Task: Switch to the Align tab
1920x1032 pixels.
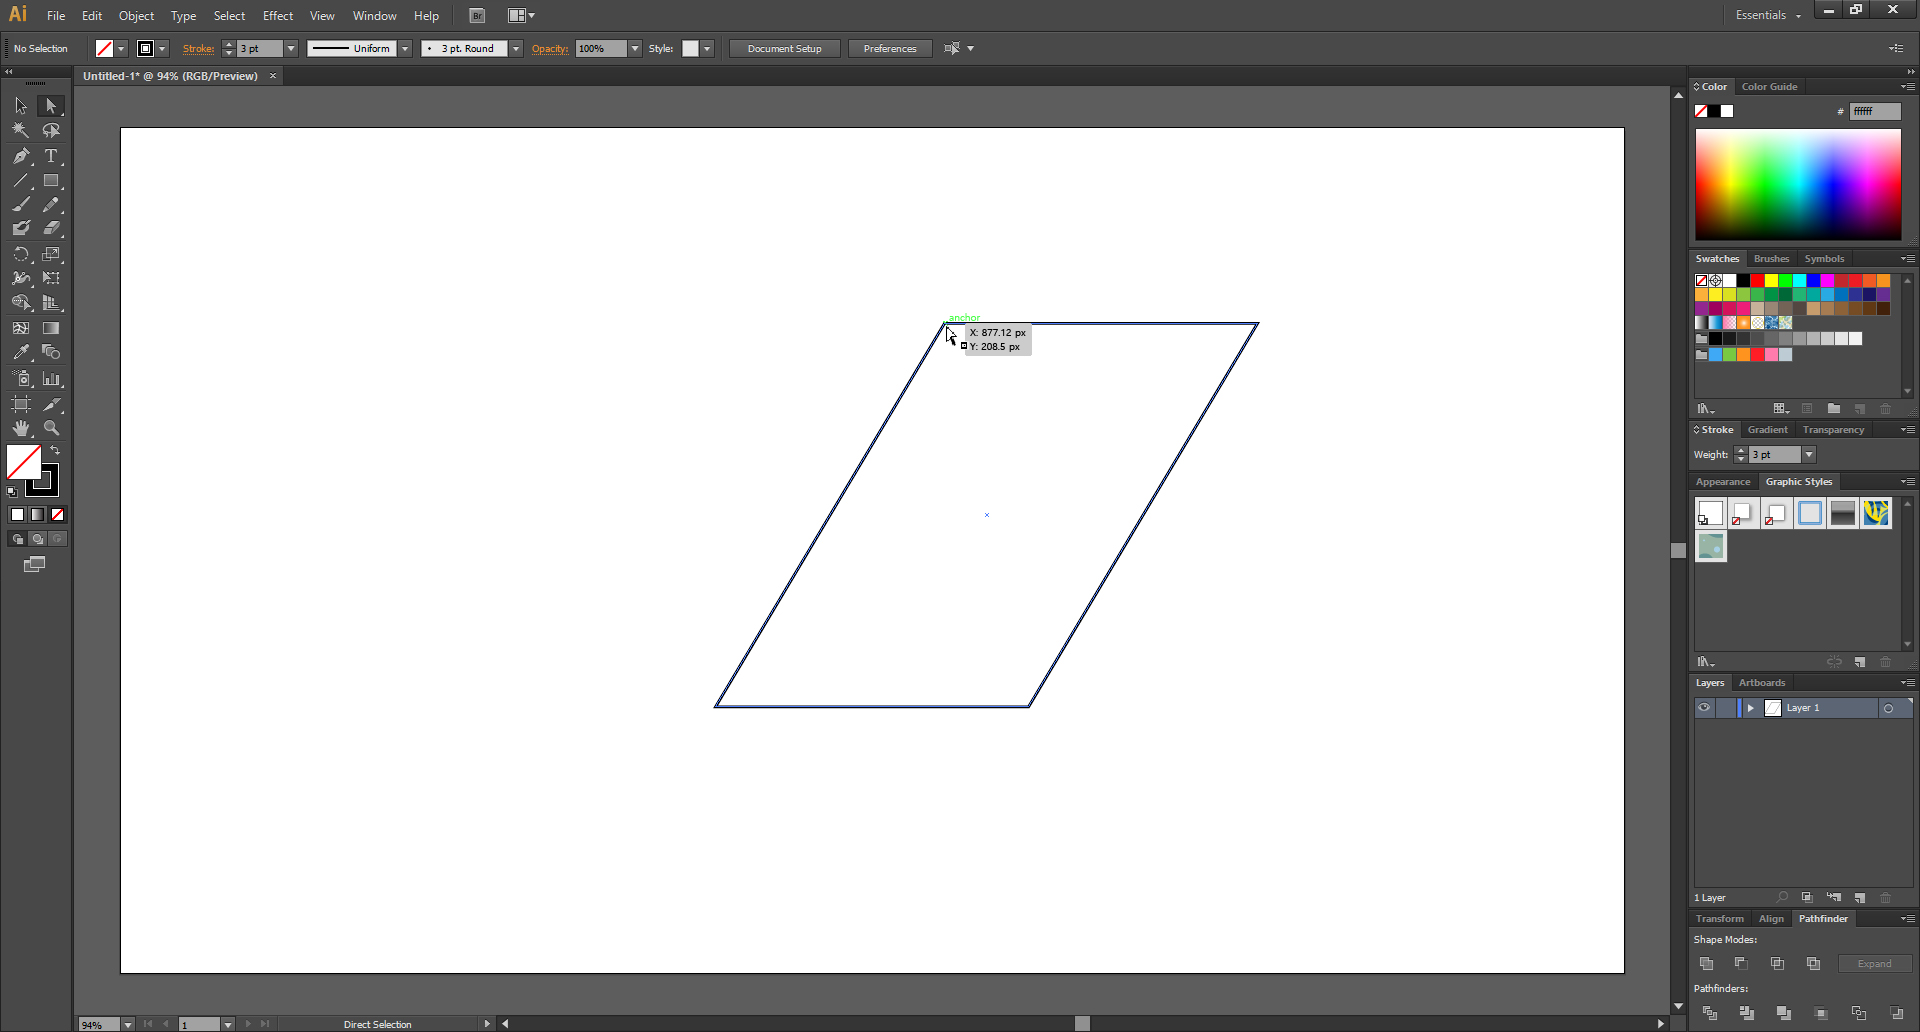Action: [1771, 919]
